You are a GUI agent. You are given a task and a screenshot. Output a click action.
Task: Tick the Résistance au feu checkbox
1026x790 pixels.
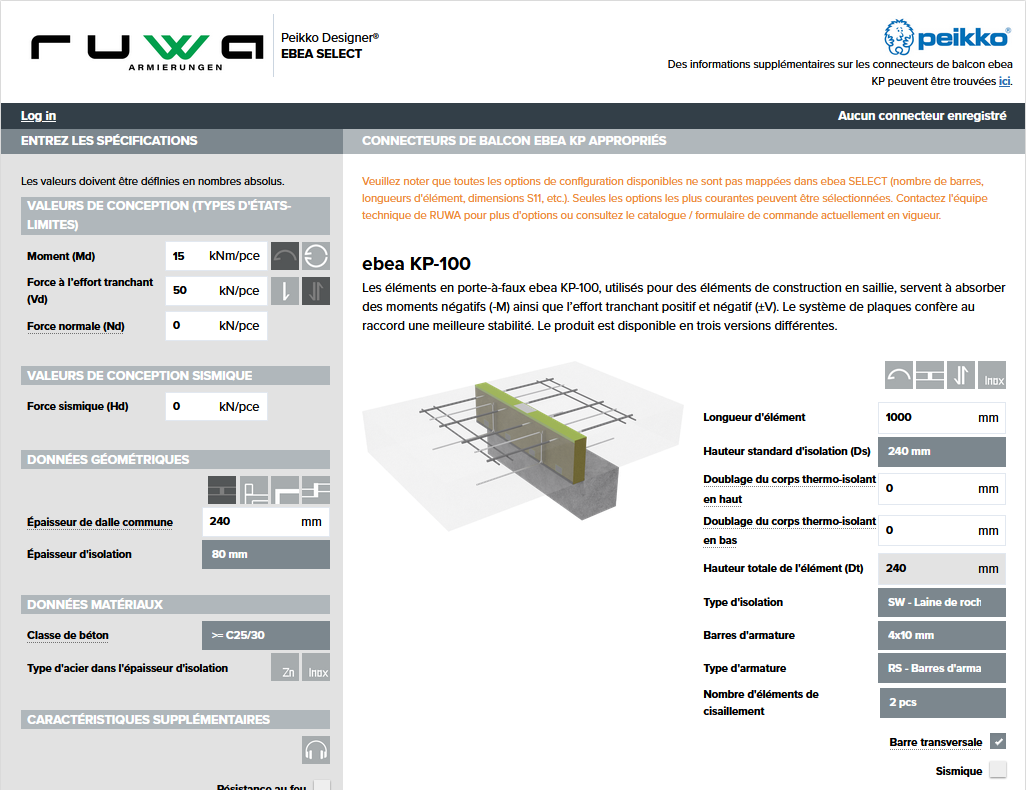(322, 785)
